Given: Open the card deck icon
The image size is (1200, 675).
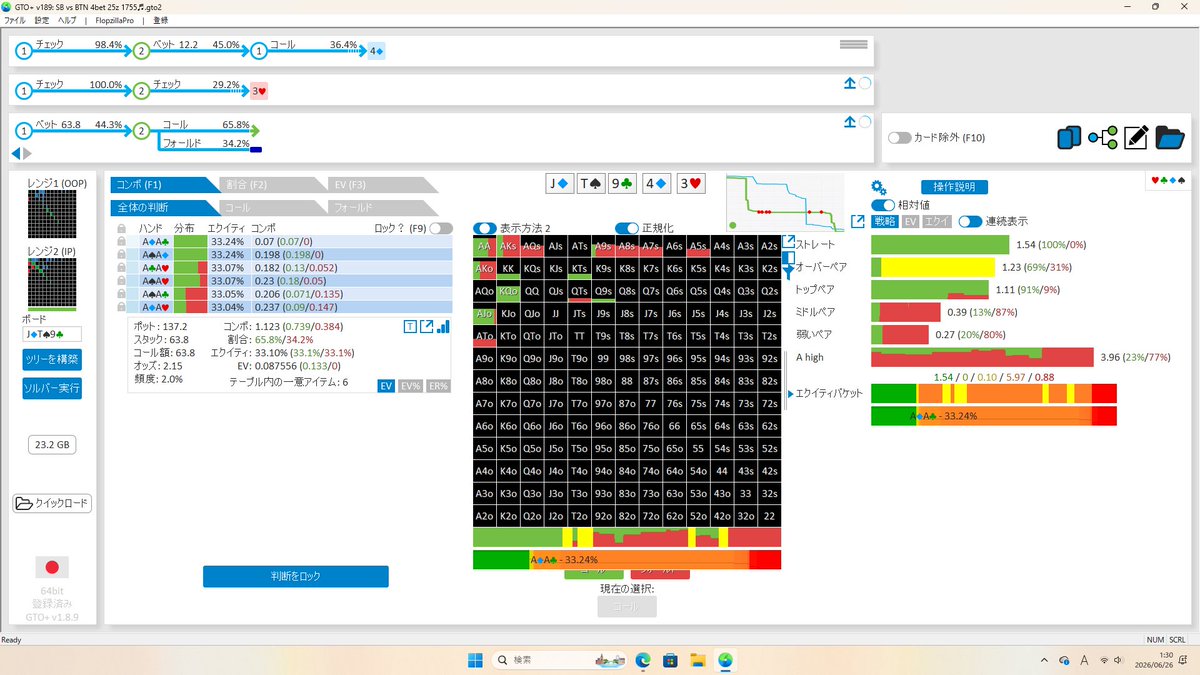Looking at the screenshot, I should 1069,137.
